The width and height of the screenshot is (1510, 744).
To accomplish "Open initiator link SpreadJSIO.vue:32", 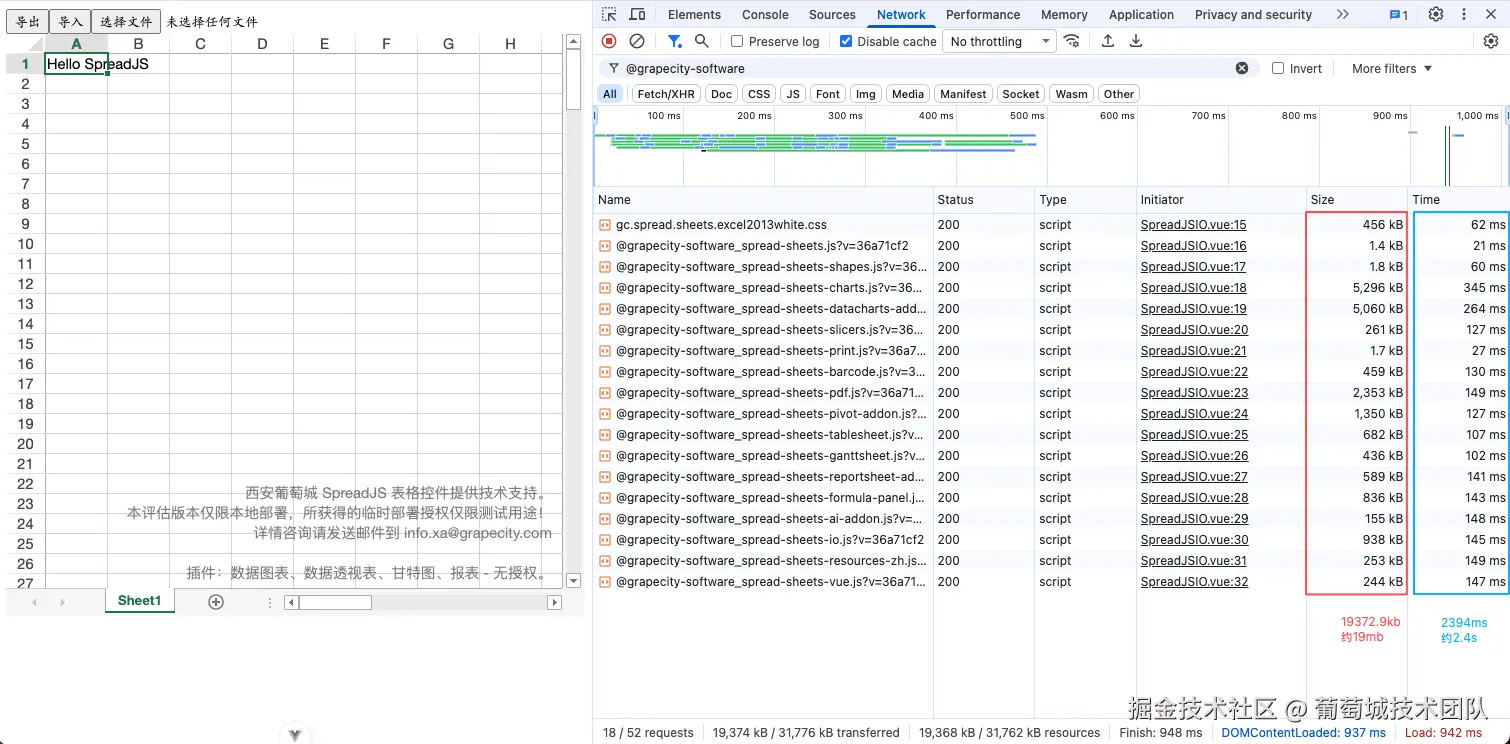I will [1194, 582].
